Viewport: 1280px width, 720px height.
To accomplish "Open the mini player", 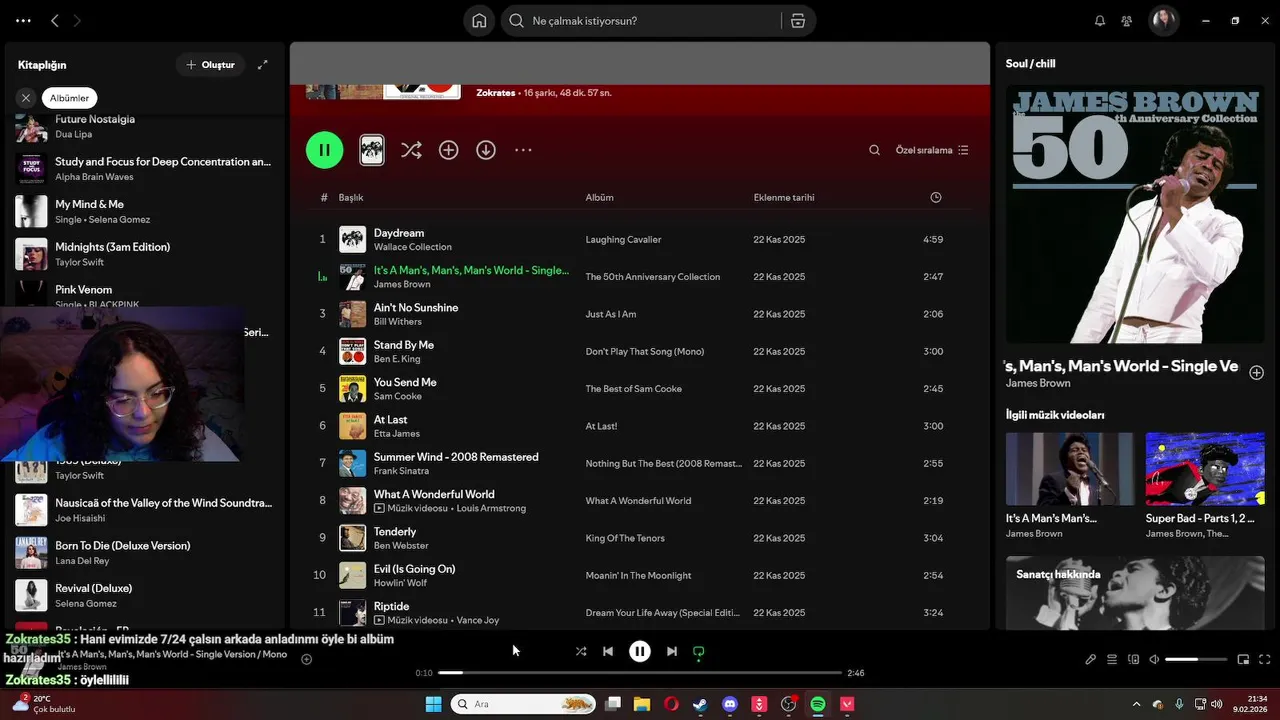I will tap(1243, 659).
